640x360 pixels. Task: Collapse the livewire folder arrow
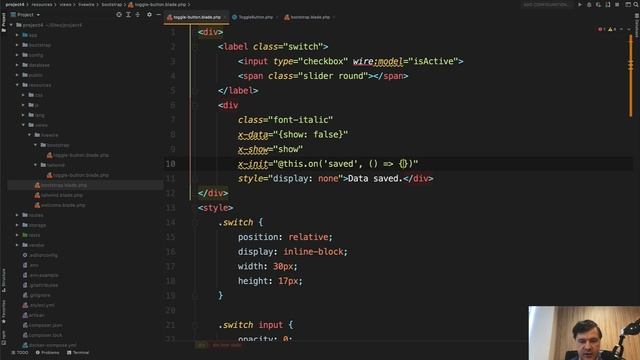pyautogui.click(x=29, y=135)
